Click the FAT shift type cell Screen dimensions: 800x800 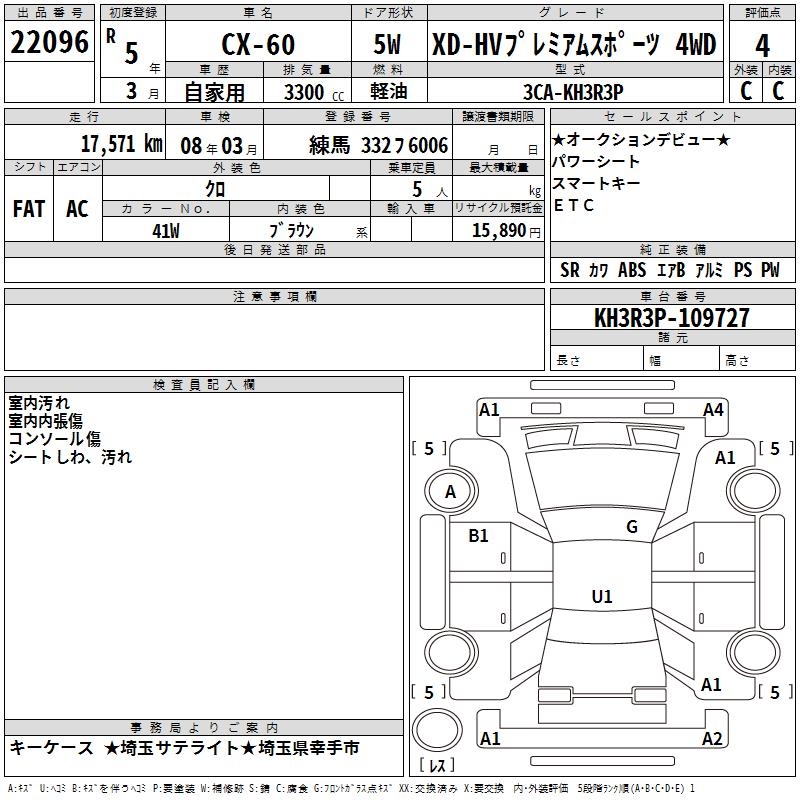pos(29,209)
